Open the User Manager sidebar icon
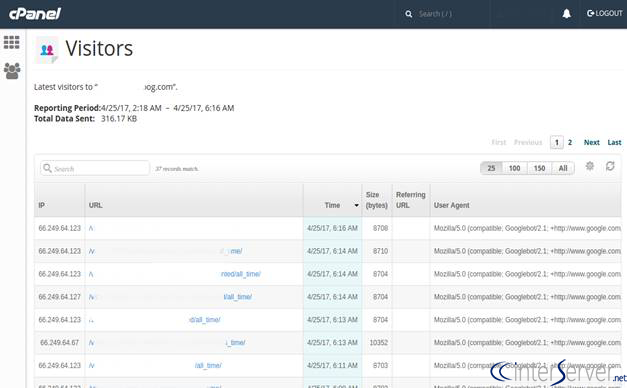Screen dimensions: 627x388 [12, 71]
